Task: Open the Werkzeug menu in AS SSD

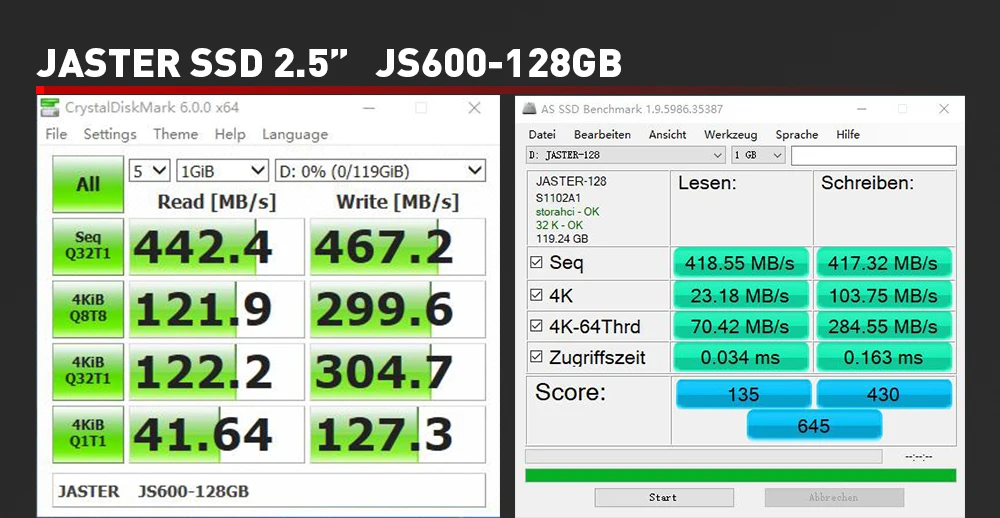Action: 731,135
